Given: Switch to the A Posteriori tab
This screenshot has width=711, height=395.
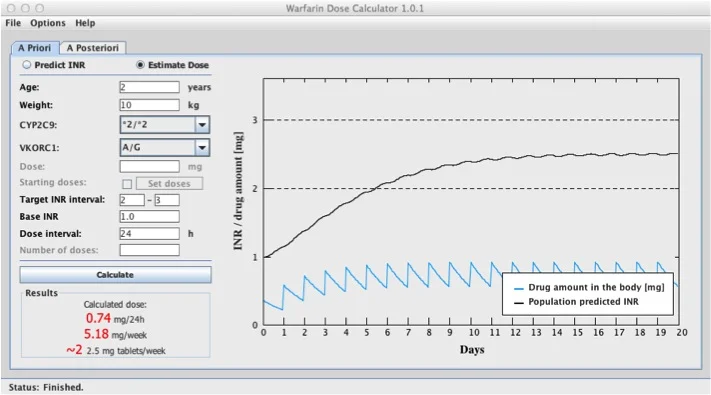Looking at the screenshot, I should (x=93, y=48).
